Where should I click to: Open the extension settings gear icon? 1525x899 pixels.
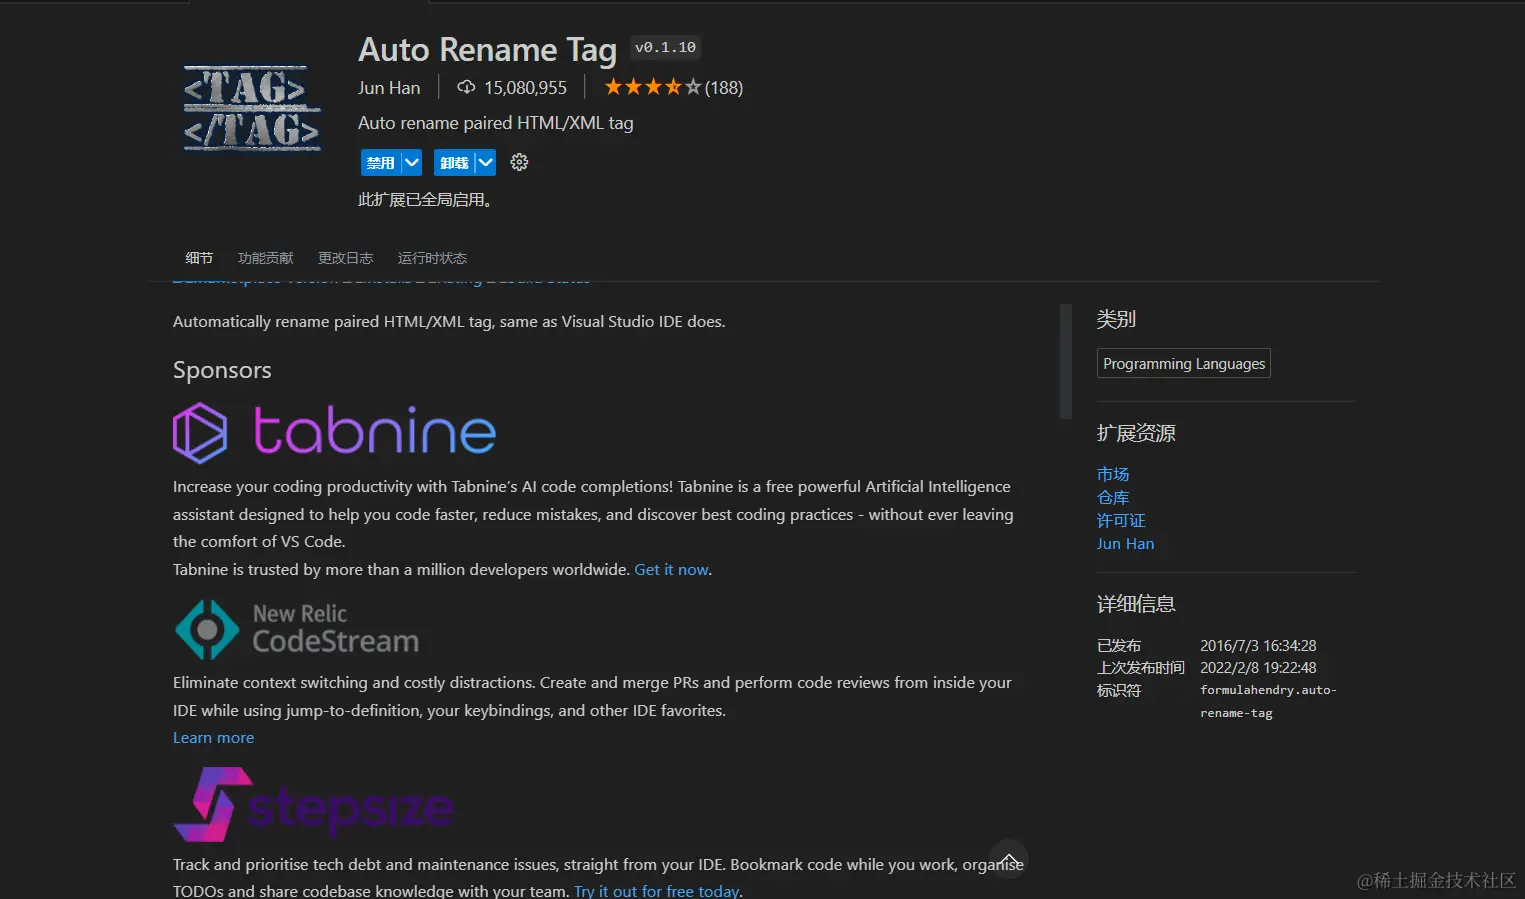pos(519,162)
